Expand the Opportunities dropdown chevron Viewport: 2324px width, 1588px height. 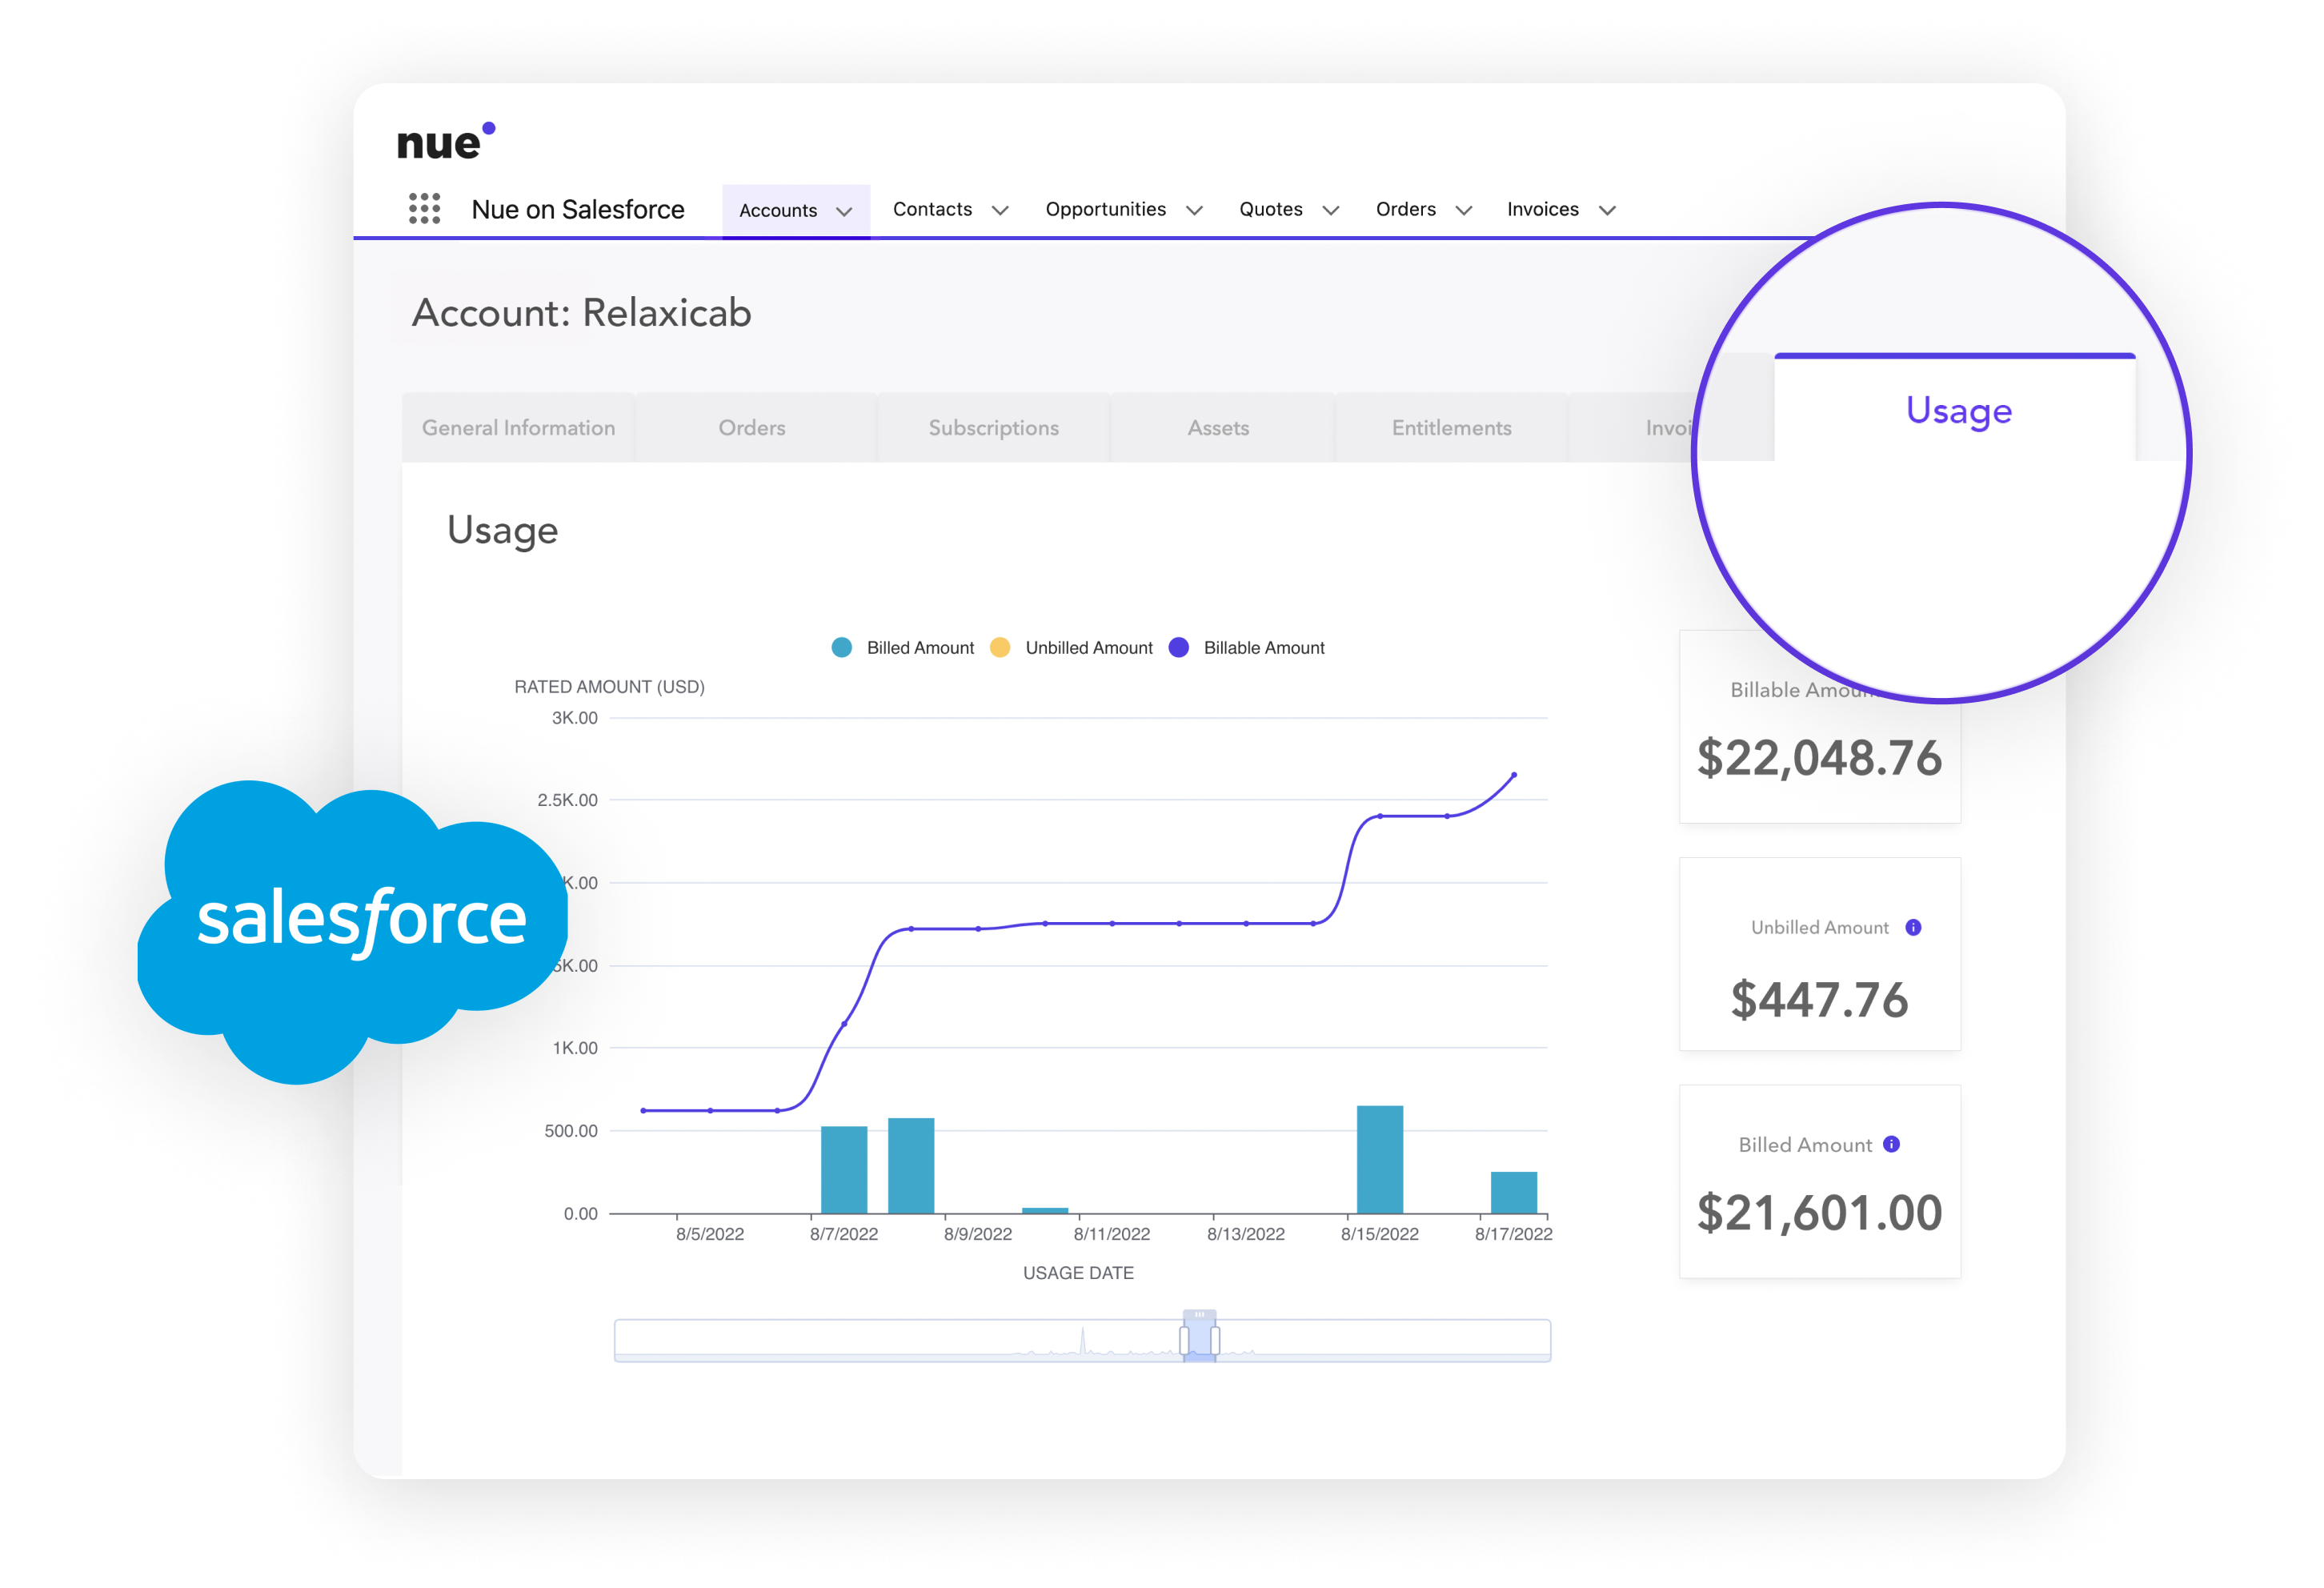pyautogui.click(x=1194, y=210)
